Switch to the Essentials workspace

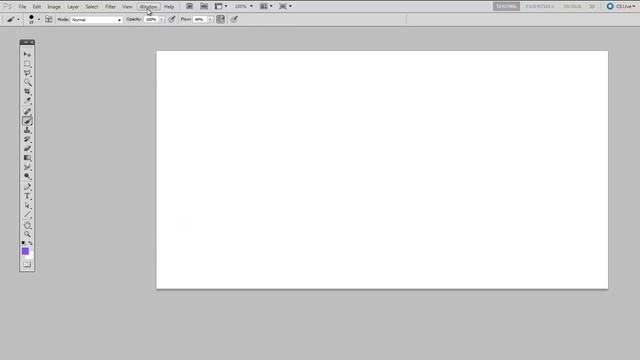540,7
